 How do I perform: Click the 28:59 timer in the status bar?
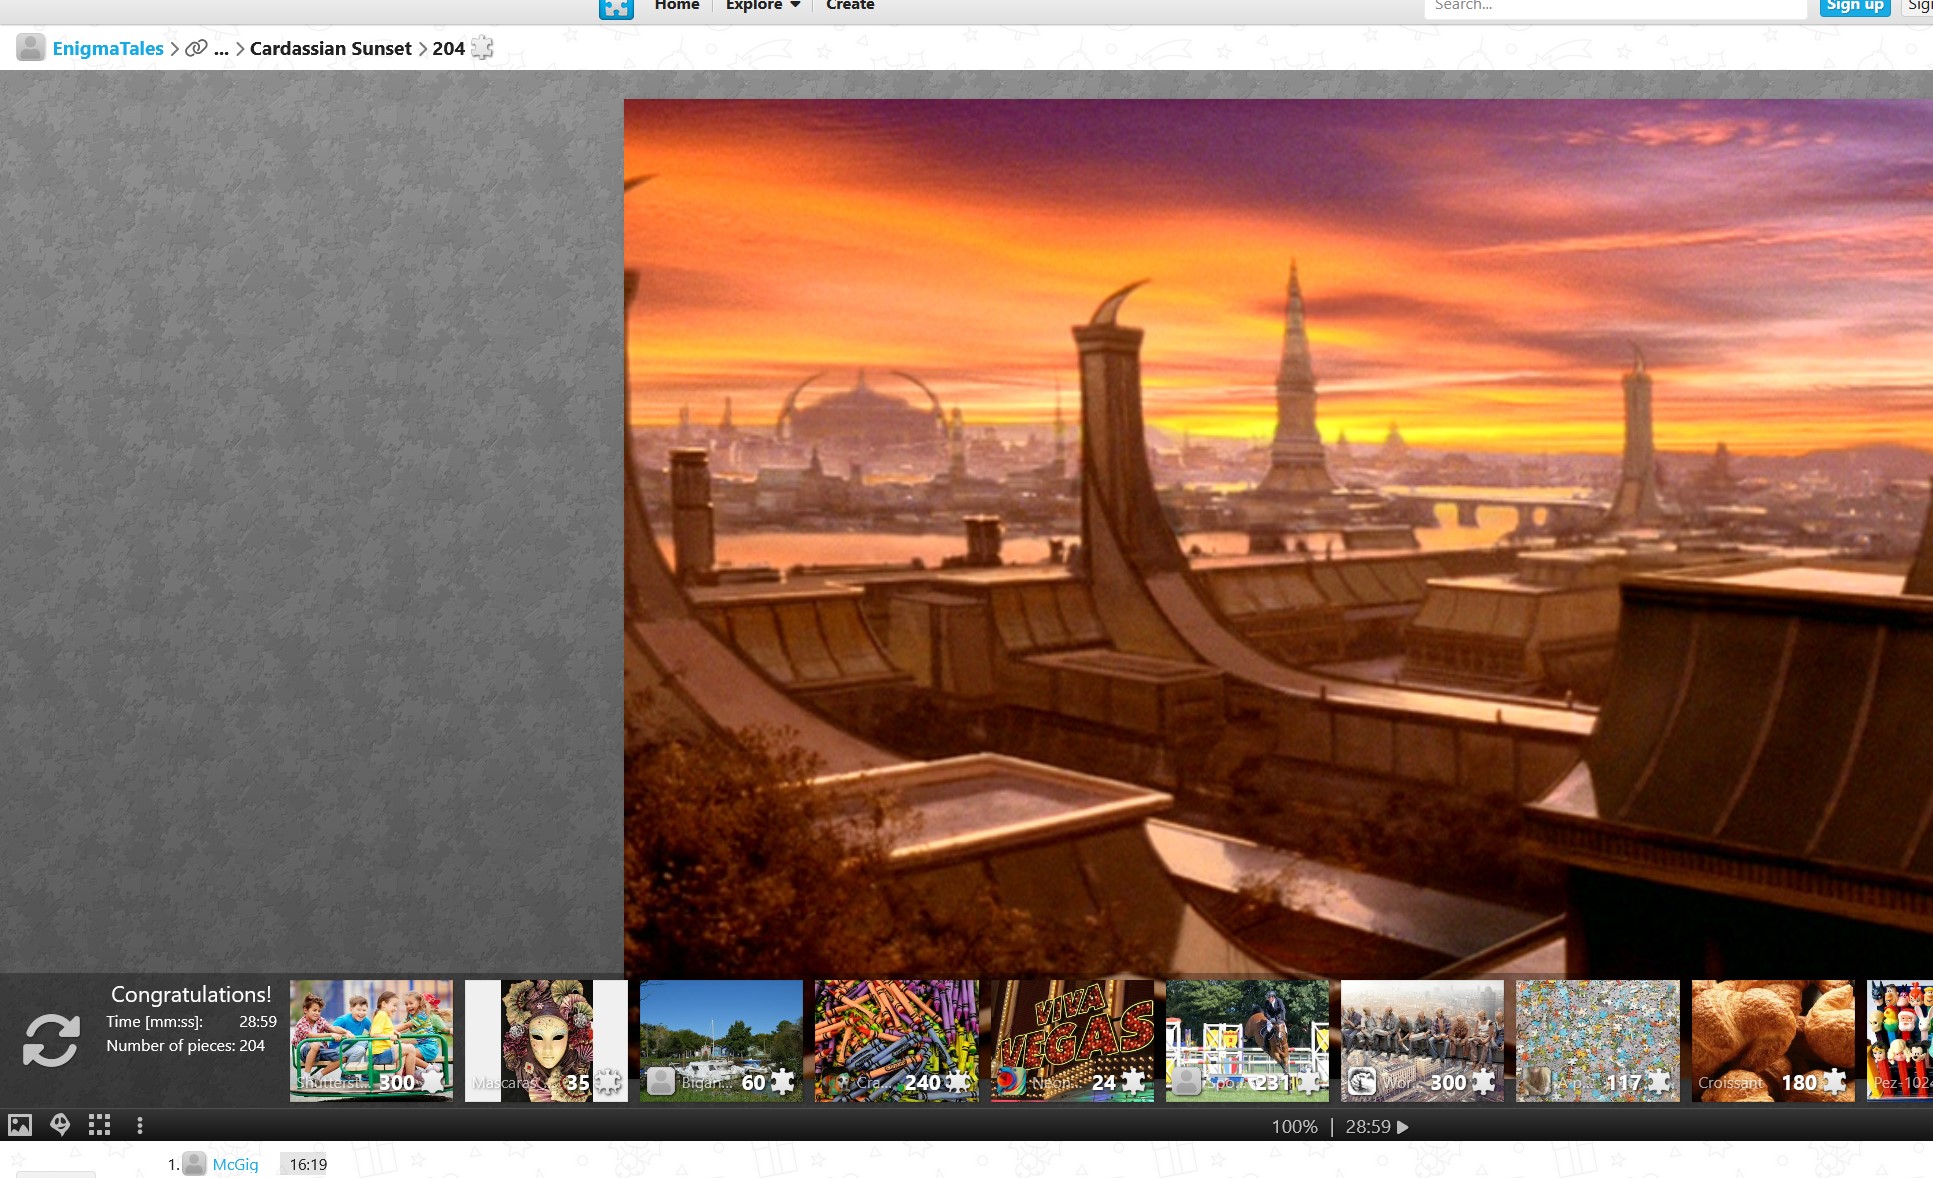pos(1368,1127)
